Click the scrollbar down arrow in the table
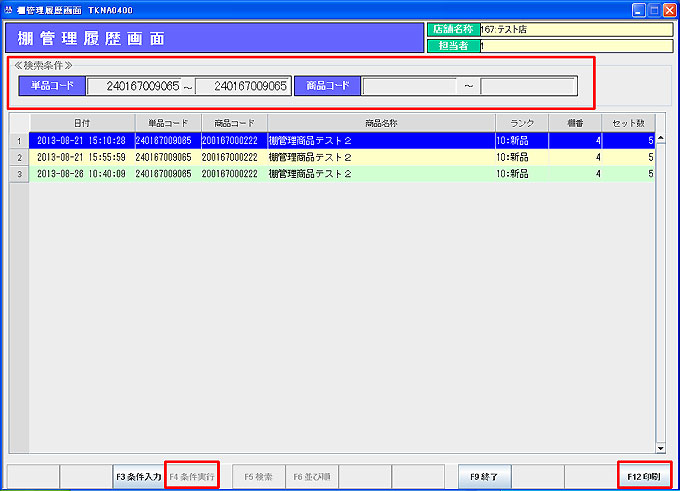680x491 pixels. tap(659, 449)
